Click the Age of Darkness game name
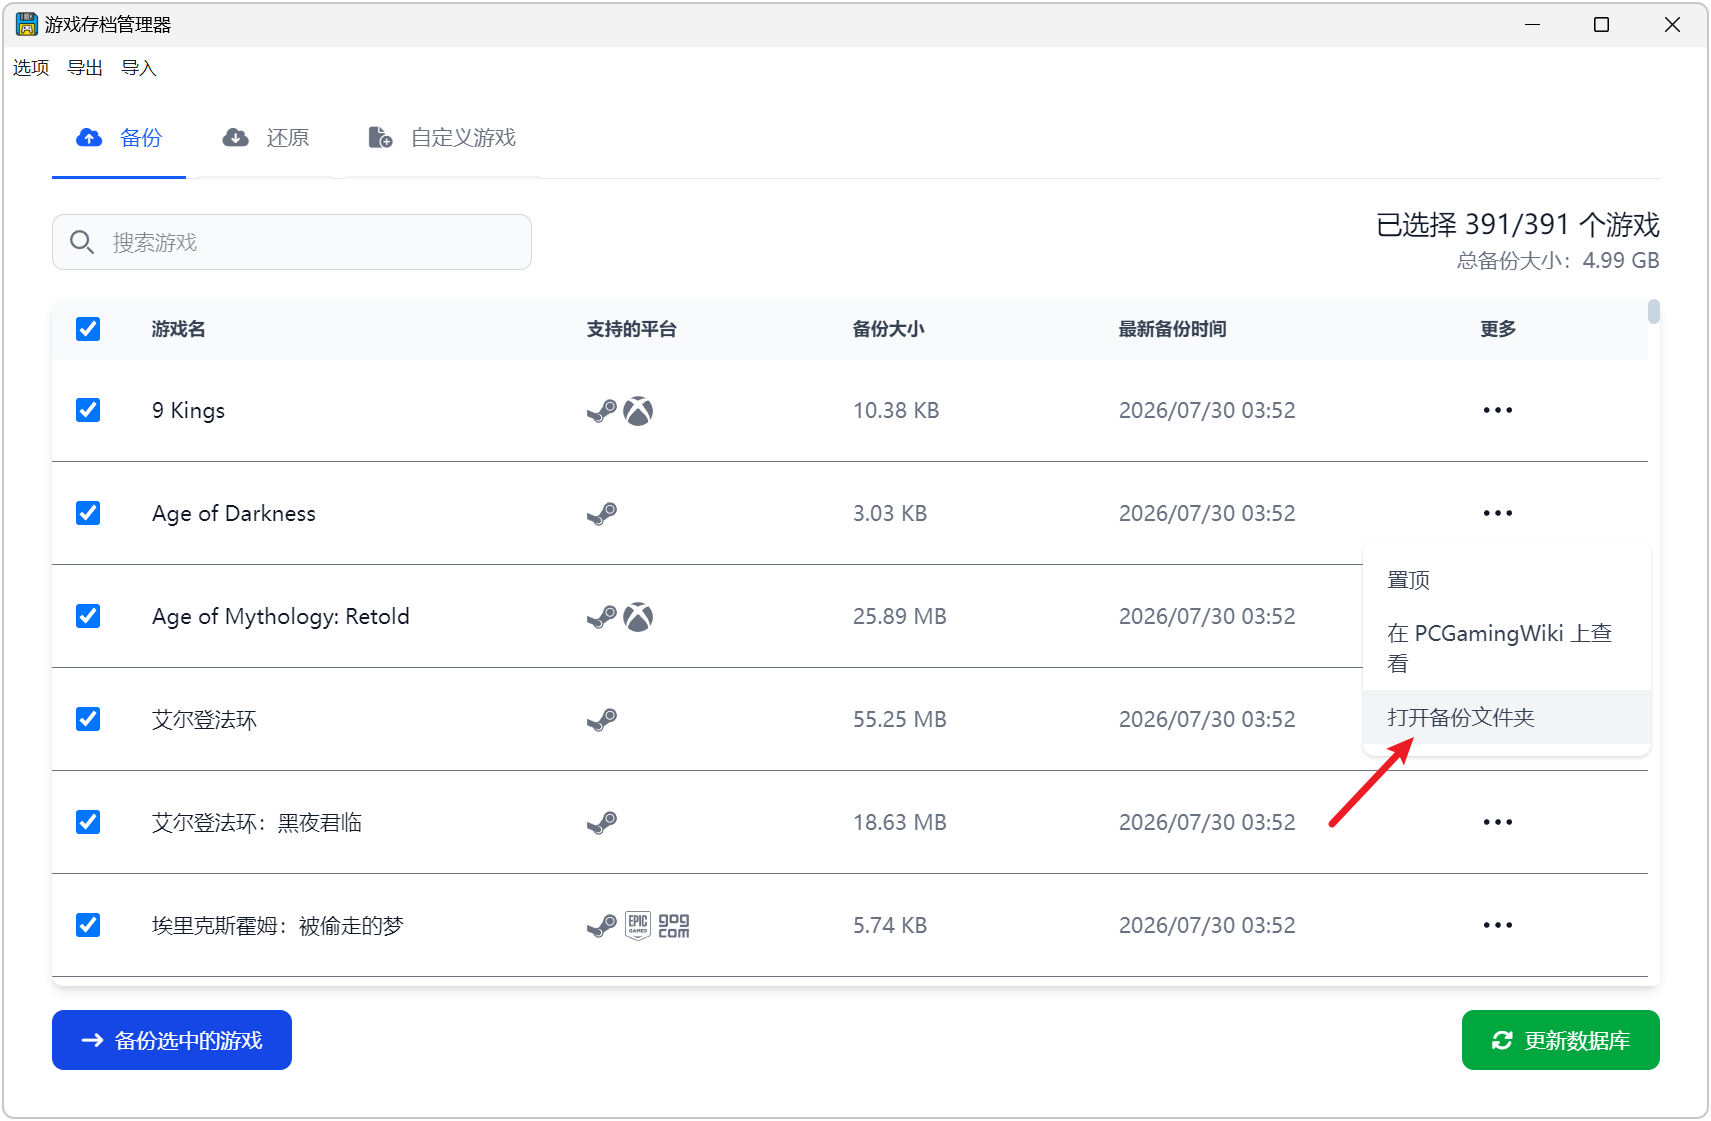The image size is (1711, 1121). point(234,513)
